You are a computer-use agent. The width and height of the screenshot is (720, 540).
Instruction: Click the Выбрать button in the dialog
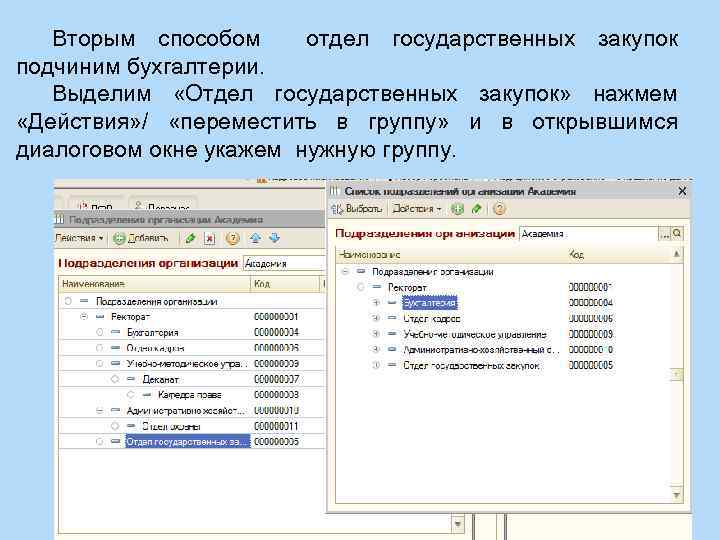[357, 209]
